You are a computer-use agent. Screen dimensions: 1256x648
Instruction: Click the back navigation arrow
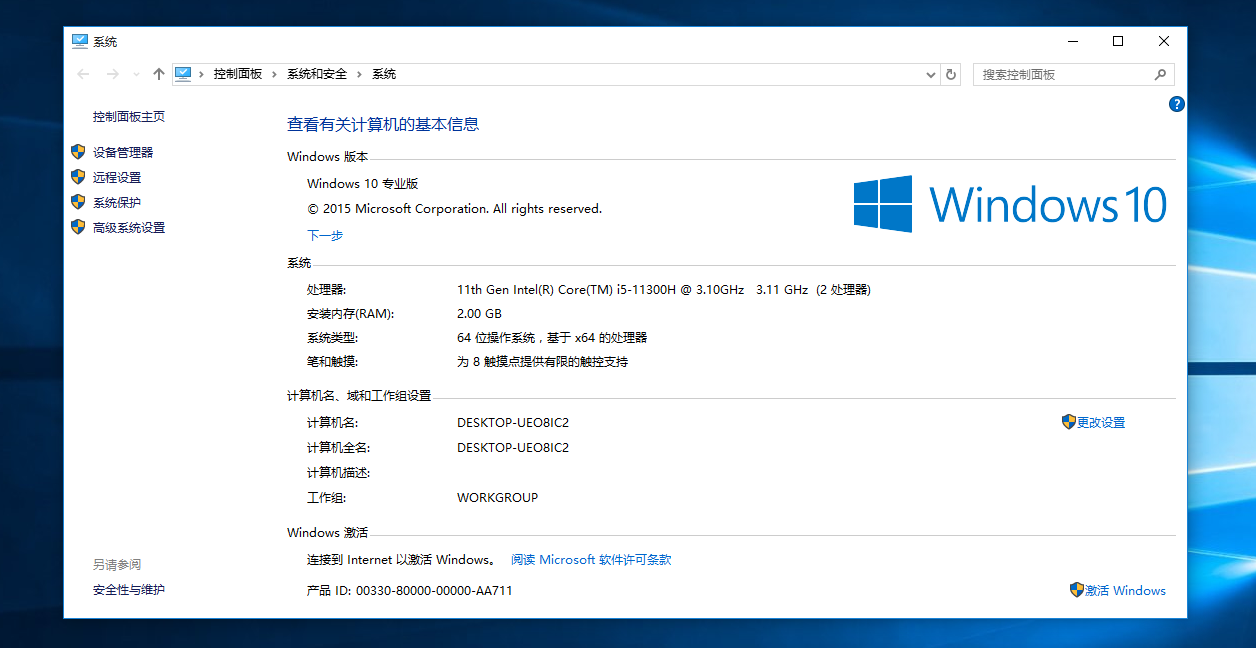(x=83, y=74)
